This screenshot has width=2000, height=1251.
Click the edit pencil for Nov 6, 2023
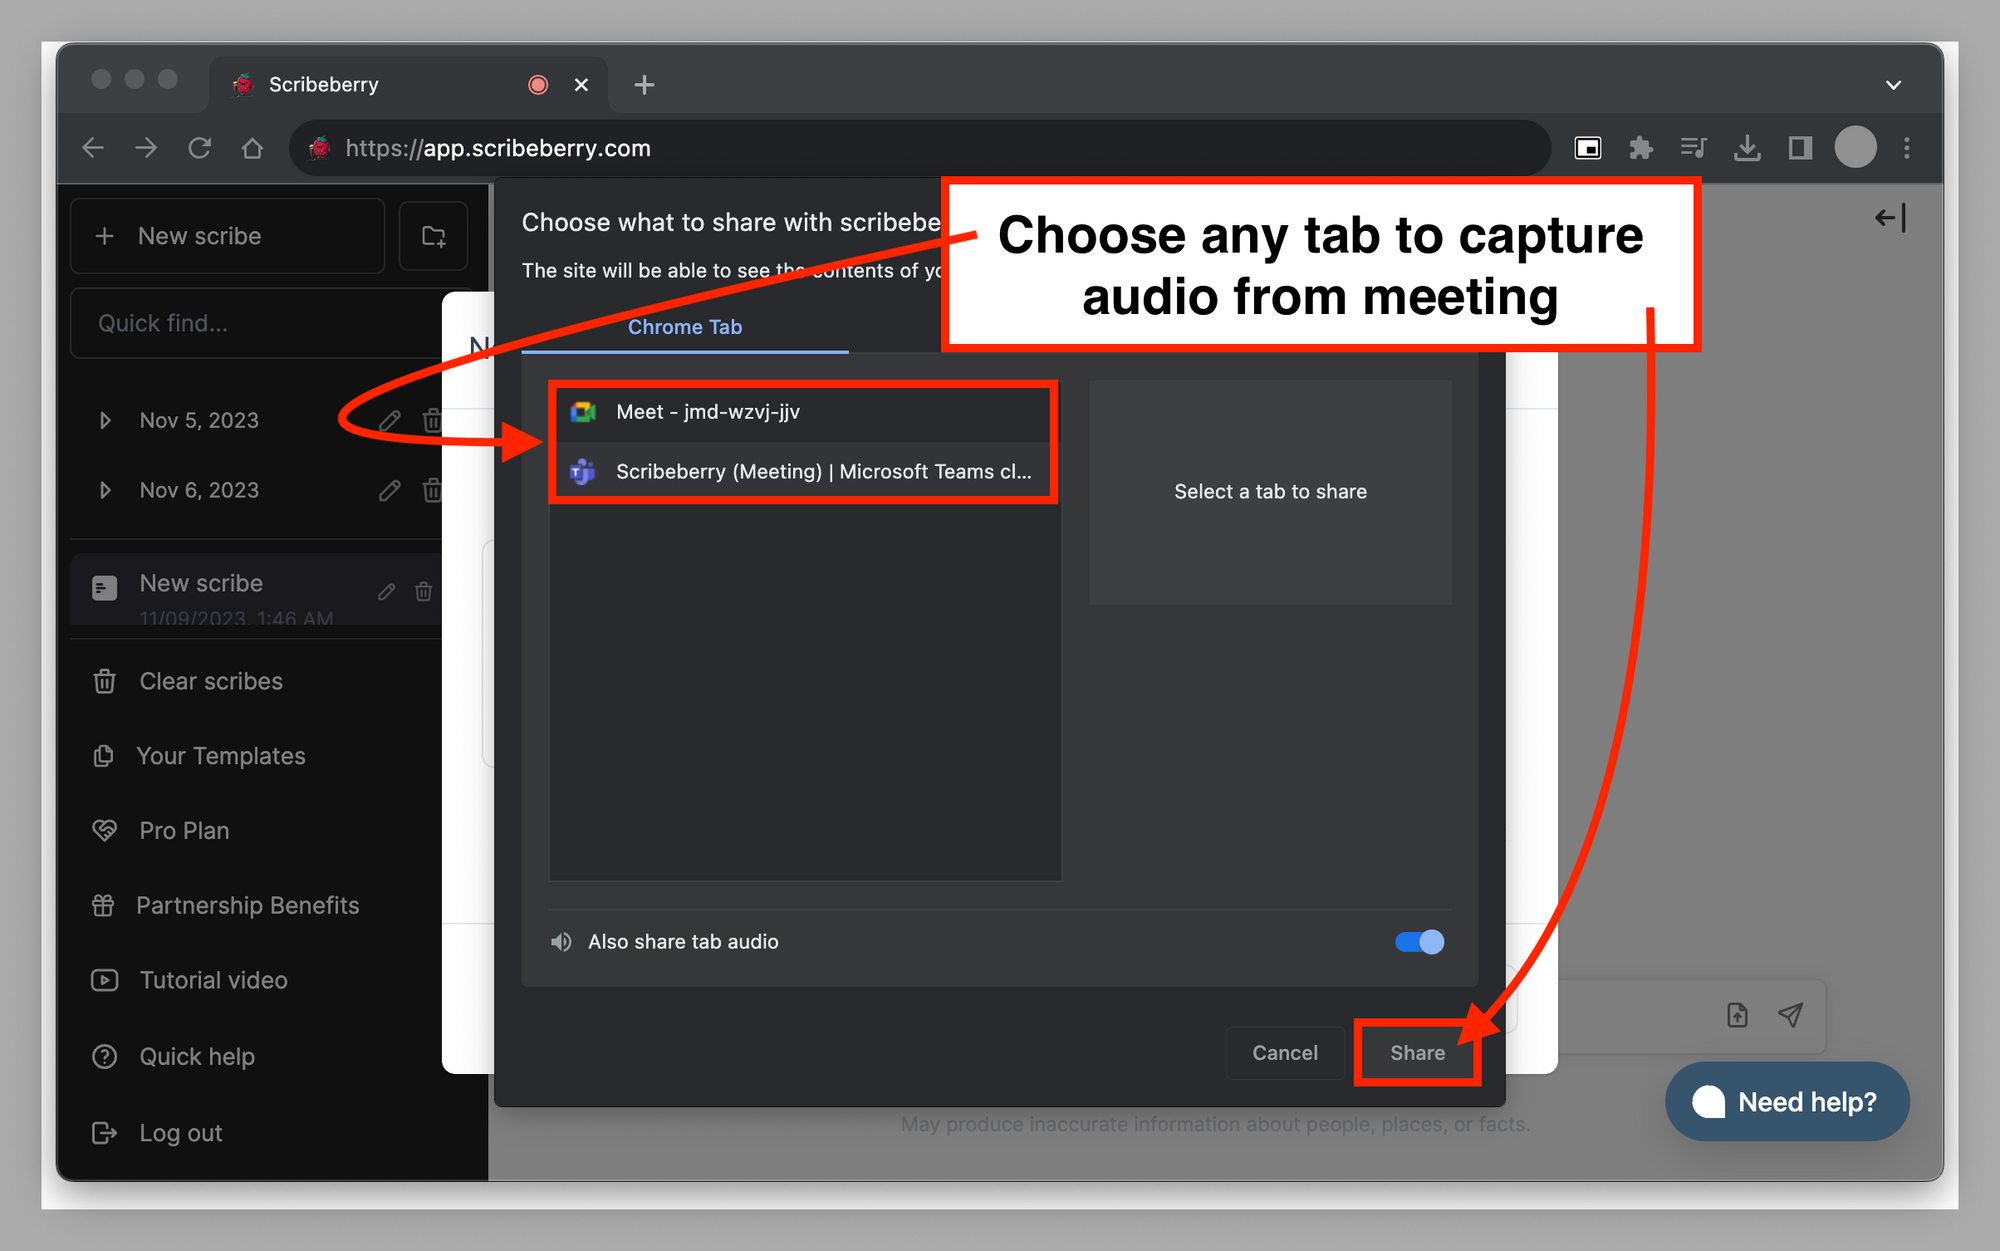click(x=389, y=490)
